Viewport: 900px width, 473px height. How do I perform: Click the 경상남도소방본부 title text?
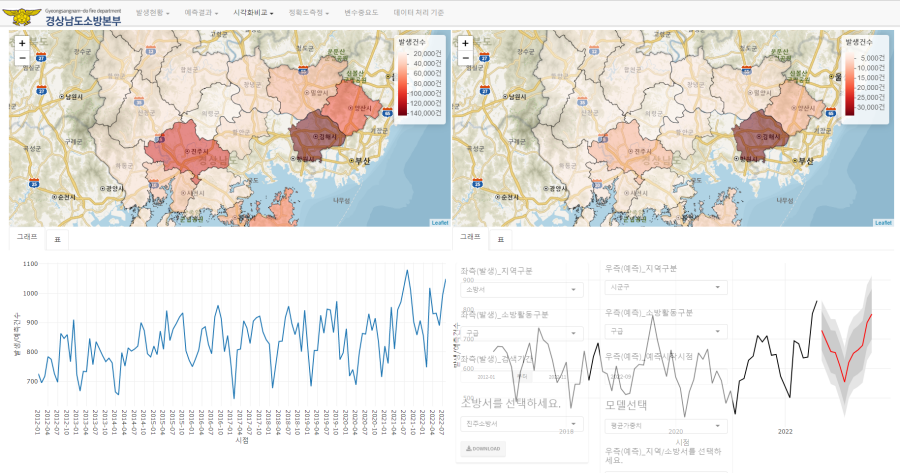[x=83, y=21]
